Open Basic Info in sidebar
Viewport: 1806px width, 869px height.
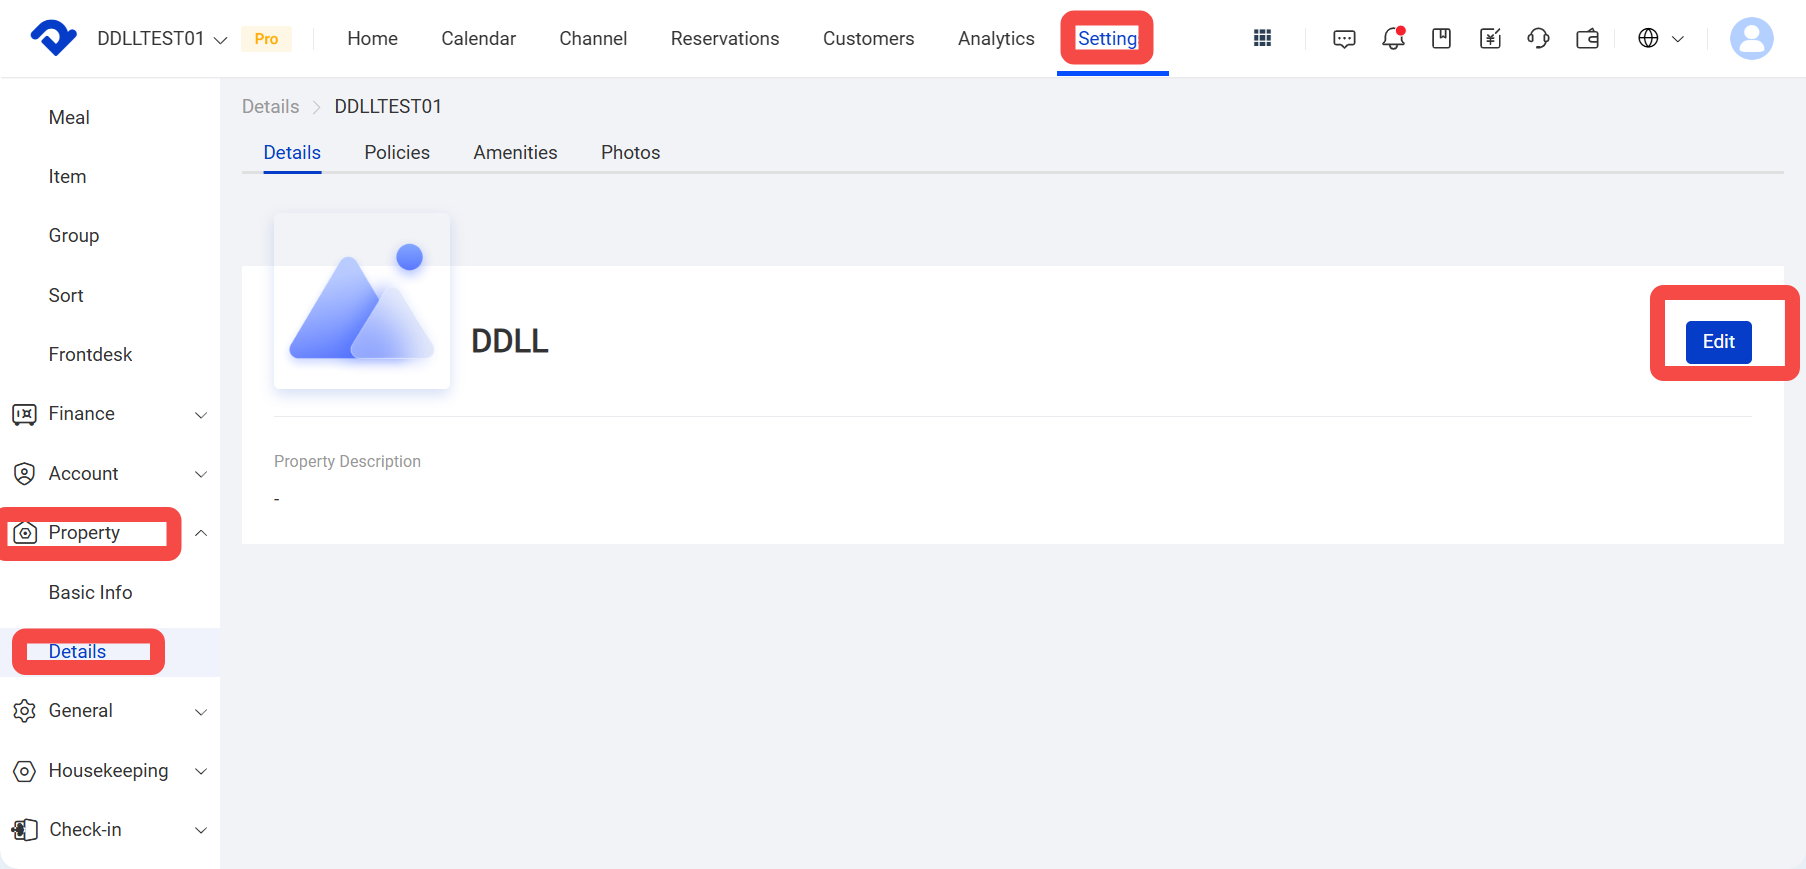pos(90,592)
